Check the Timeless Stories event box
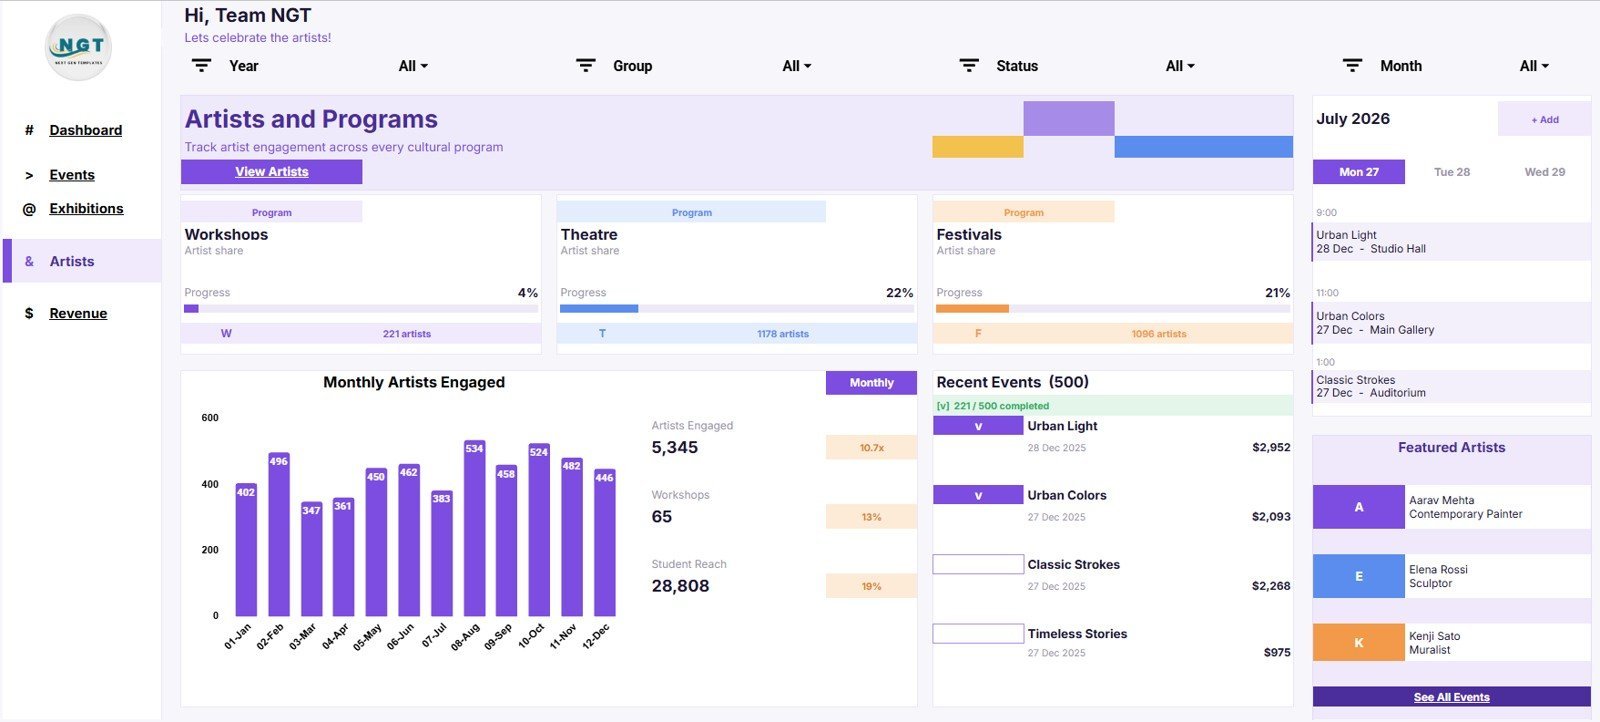Image resolution: width=1600 pixels, height=722 pixels. click(x=978, y=633)
